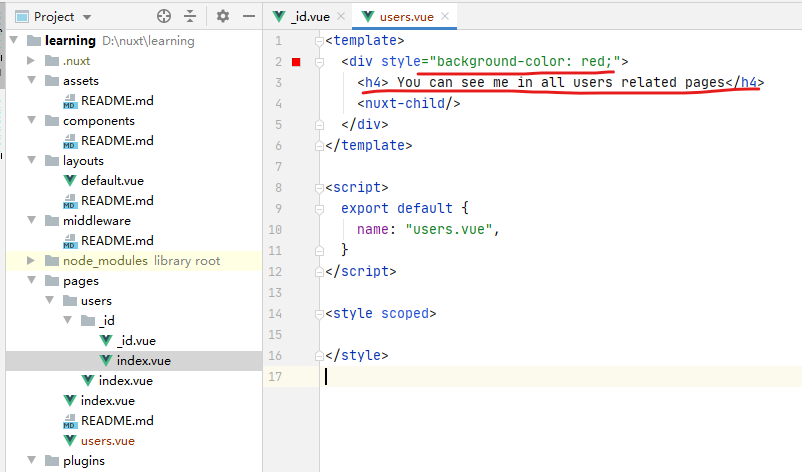Click the Vue icon on users.vue tab

368,17
